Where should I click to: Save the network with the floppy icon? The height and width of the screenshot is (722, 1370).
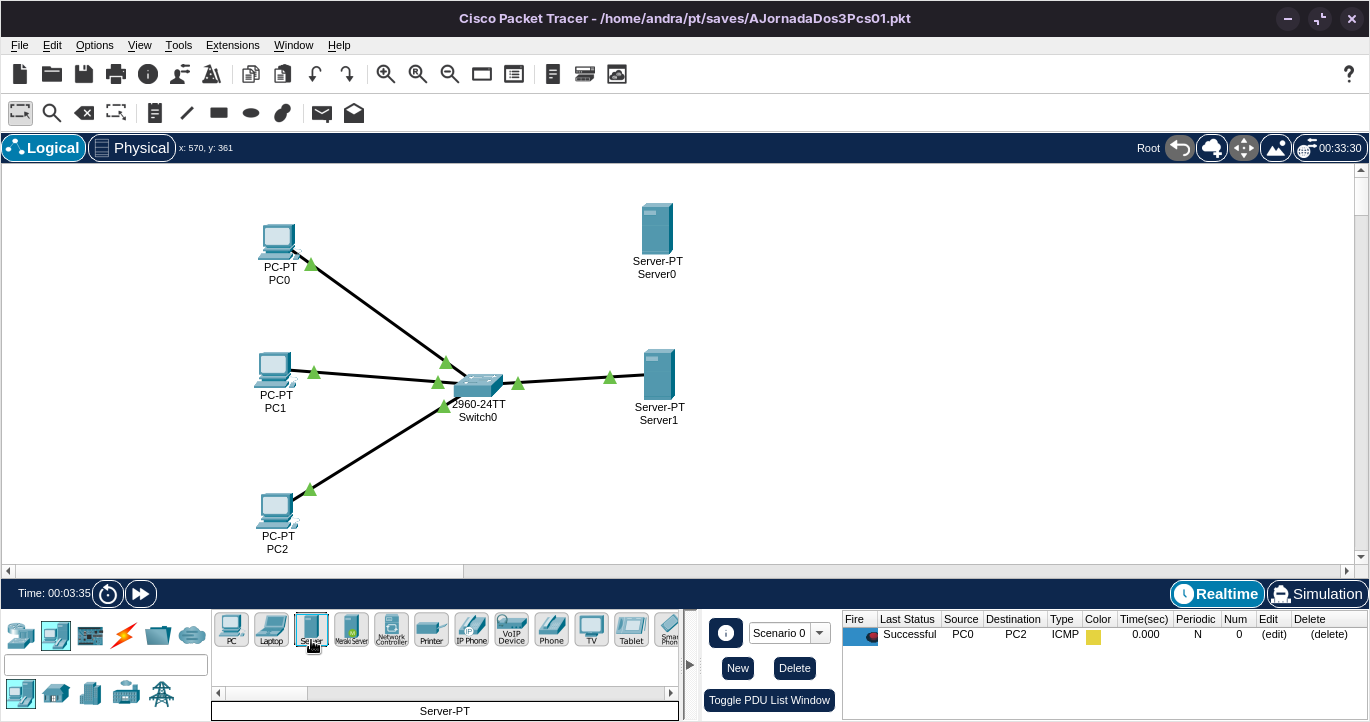(x=84, y=74)
